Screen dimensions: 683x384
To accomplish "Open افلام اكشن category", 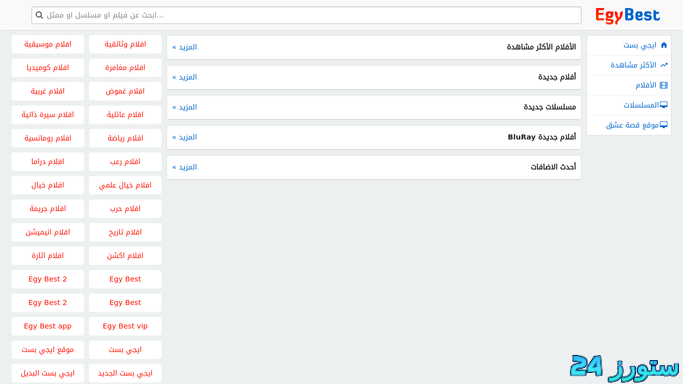I will (x=125, y=256).
